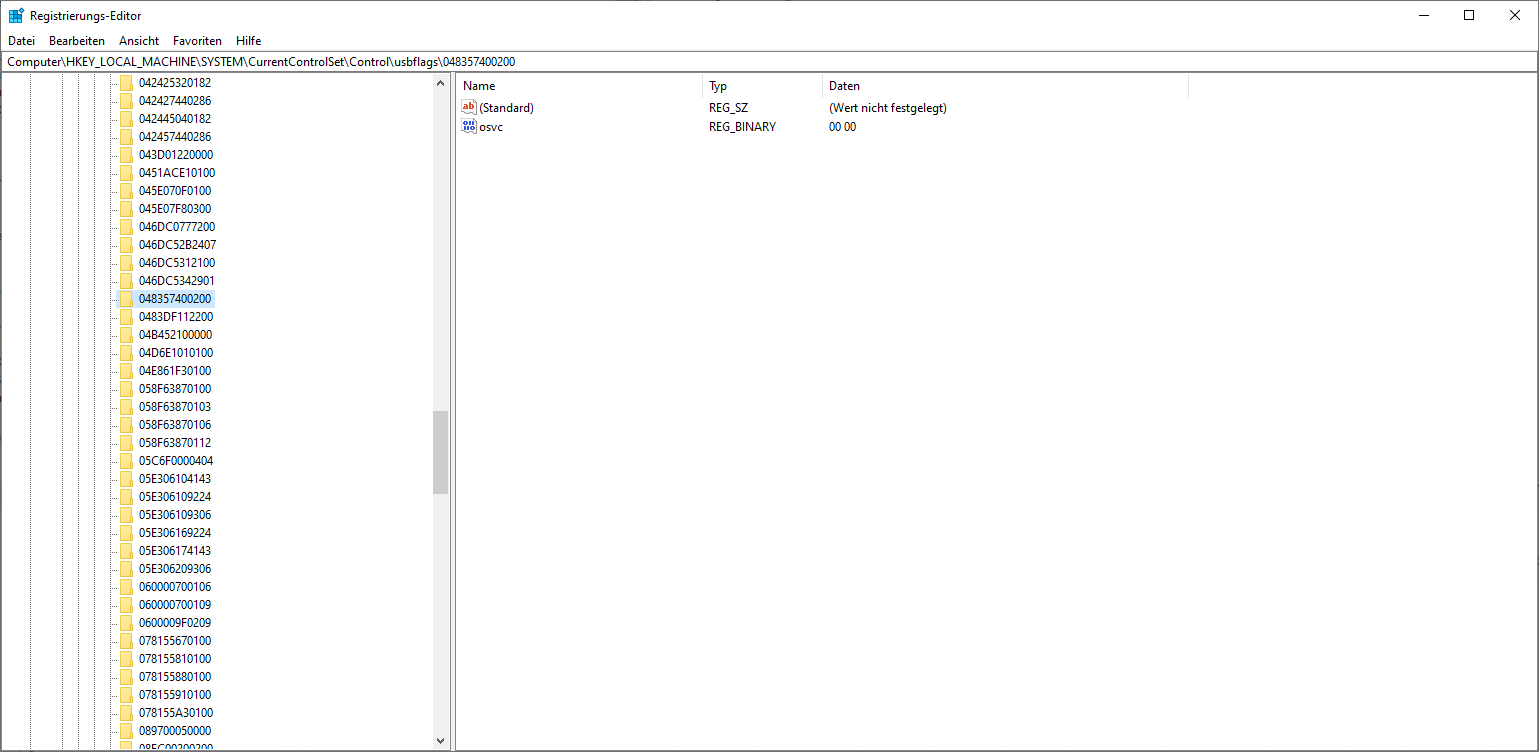Sort values by the Name column header

[578, 86]
